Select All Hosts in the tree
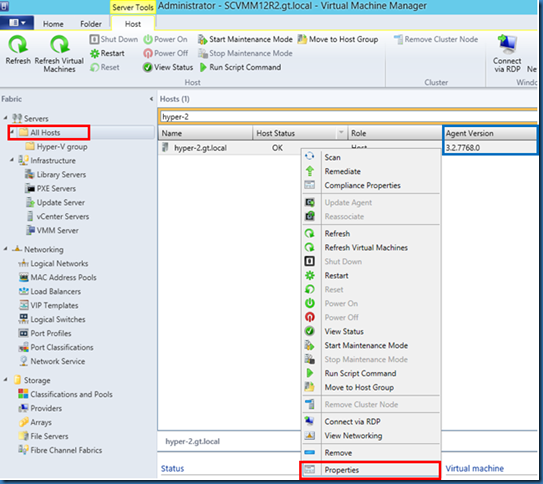Image resolution: width=543 pixels, height=484 pixels. pyautogui.click(x=45, y=133)
